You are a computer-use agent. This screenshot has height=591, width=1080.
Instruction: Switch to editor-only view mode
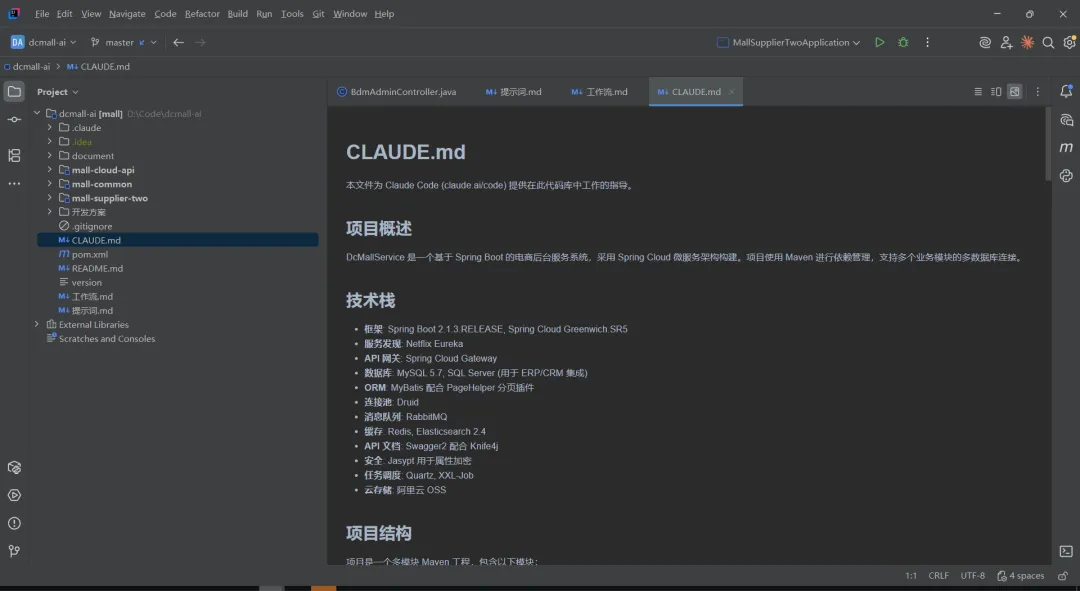(977, 92)
